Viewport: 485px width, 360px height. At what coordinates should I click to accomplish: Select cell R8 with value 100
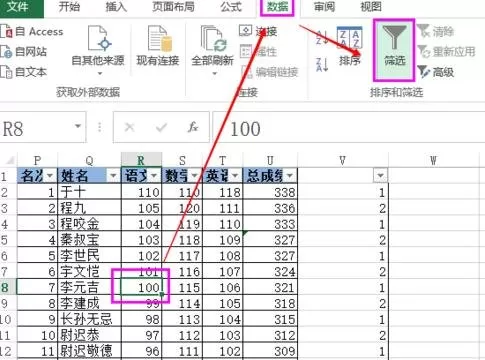[141, 287]
